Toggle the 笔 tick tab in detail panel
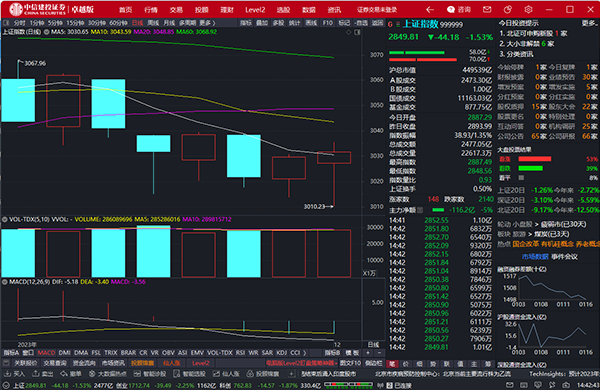600x390 pixels. 392,363
